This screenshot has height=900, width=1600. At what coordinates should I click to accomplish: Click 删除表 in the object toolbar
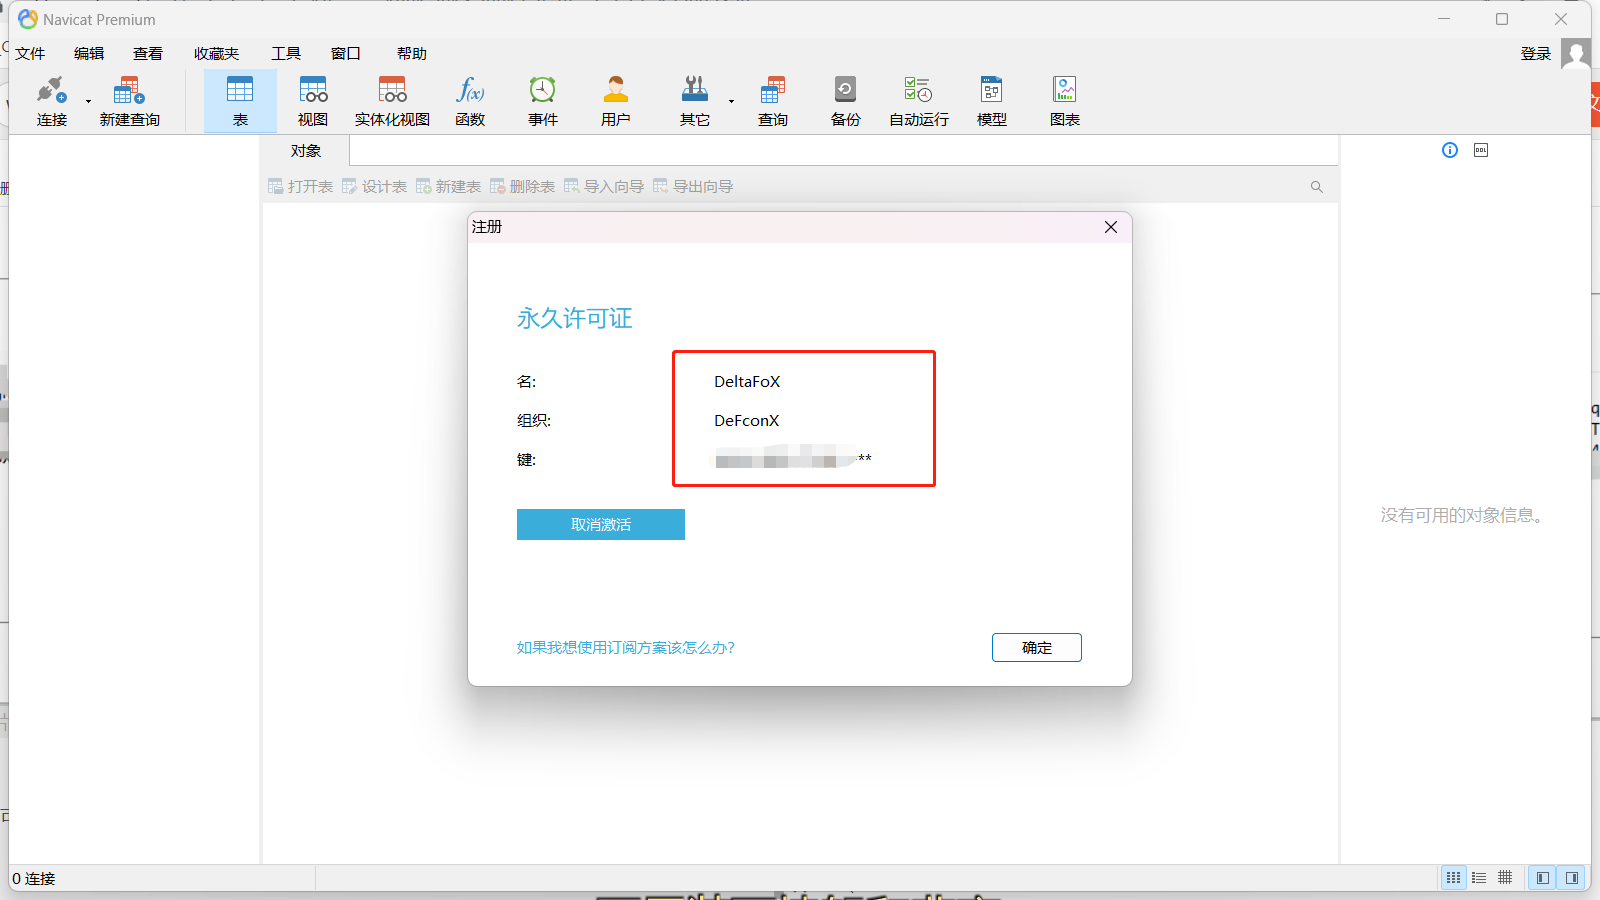[x=523, y=187]
